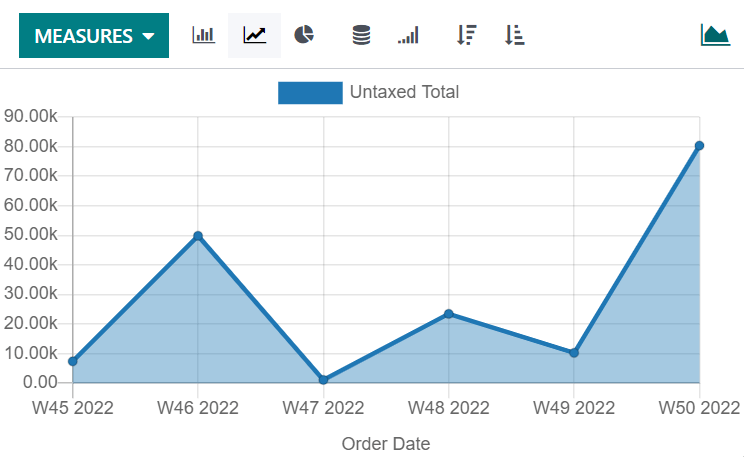Switch to pie chart view

(x=305, y=36)
